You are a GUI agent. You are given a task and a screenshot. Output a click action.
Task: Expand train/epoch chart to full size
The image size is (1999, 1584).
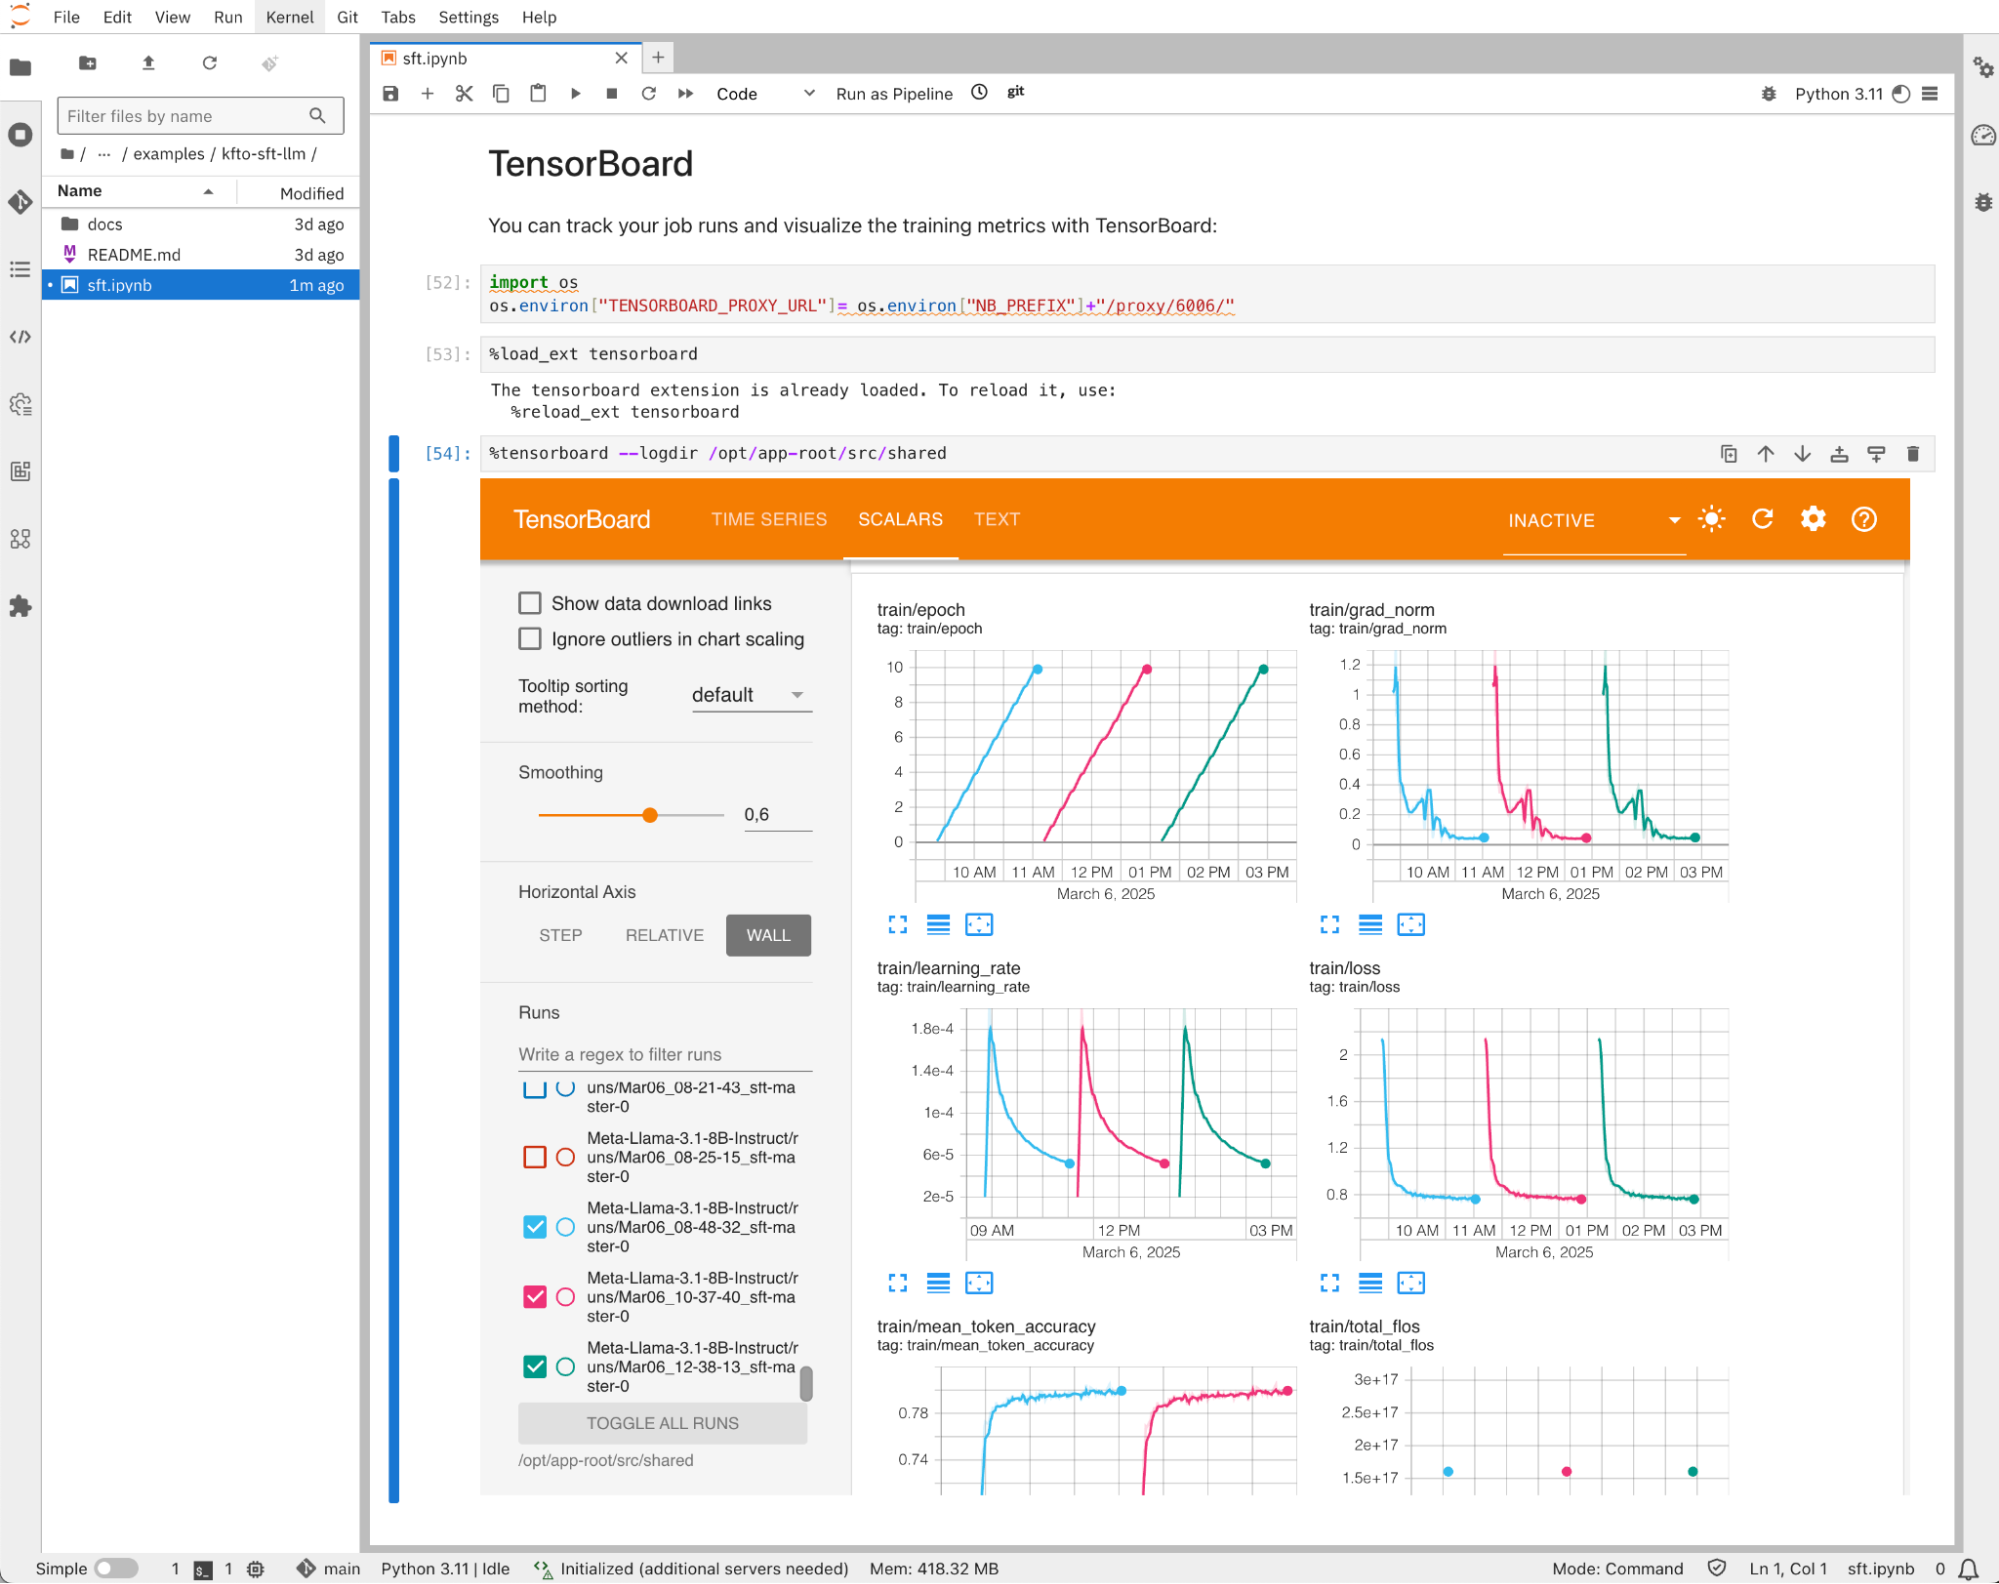897,925
